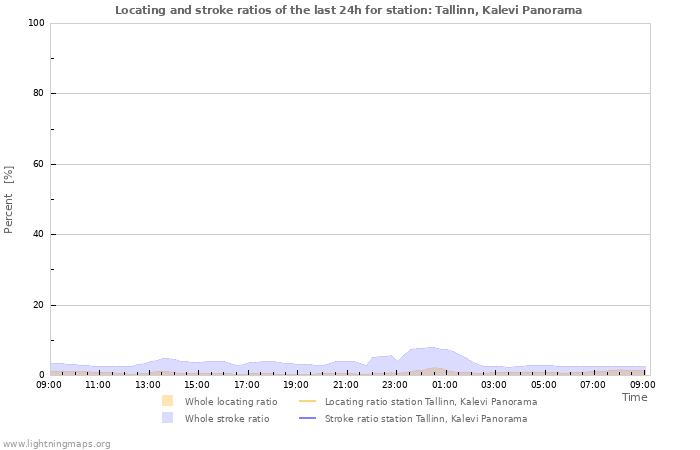The height and width of the screenshot is (450, 700).
Task: Open the www.lightningmaps.org watermark link
Action: click(56, 443)
